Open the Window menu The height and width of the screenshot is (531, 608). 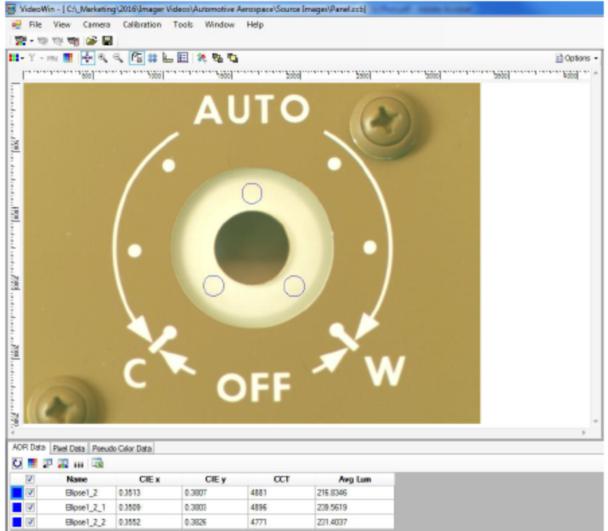point(219,24)
